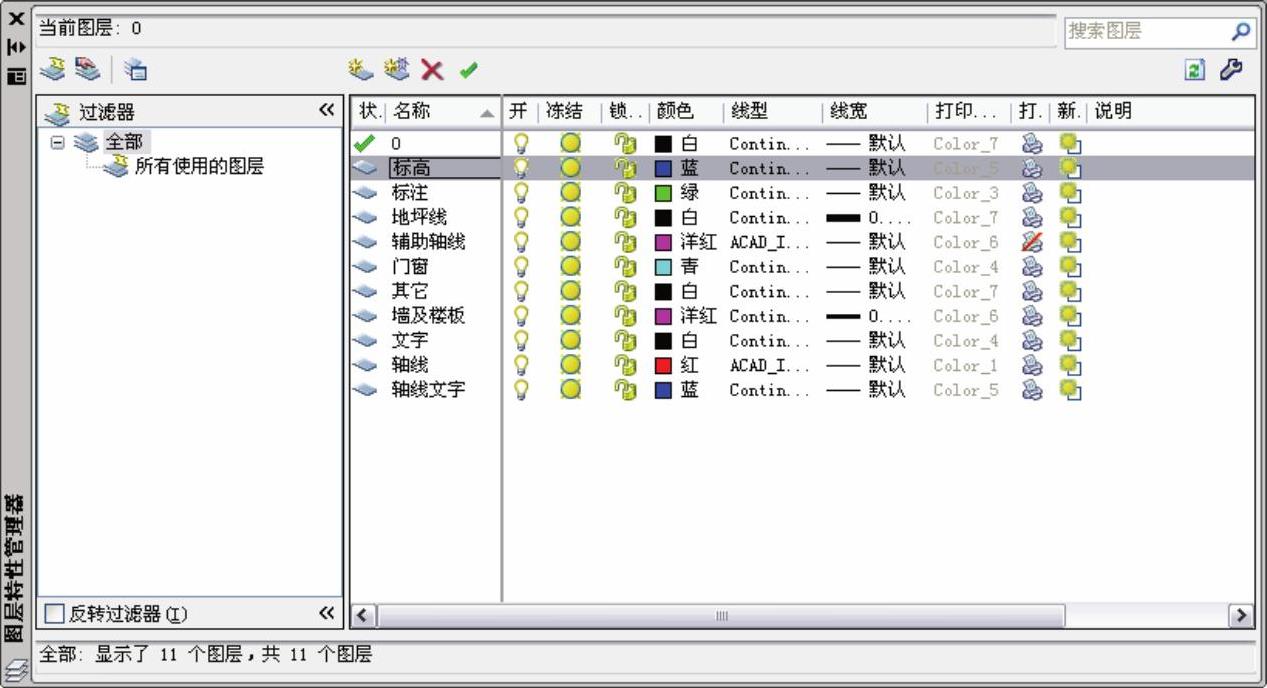Select the 轴线文字 layer name
Image resolution: width=1267 pixels, height=688 pixels.
(x=428, y=389)
